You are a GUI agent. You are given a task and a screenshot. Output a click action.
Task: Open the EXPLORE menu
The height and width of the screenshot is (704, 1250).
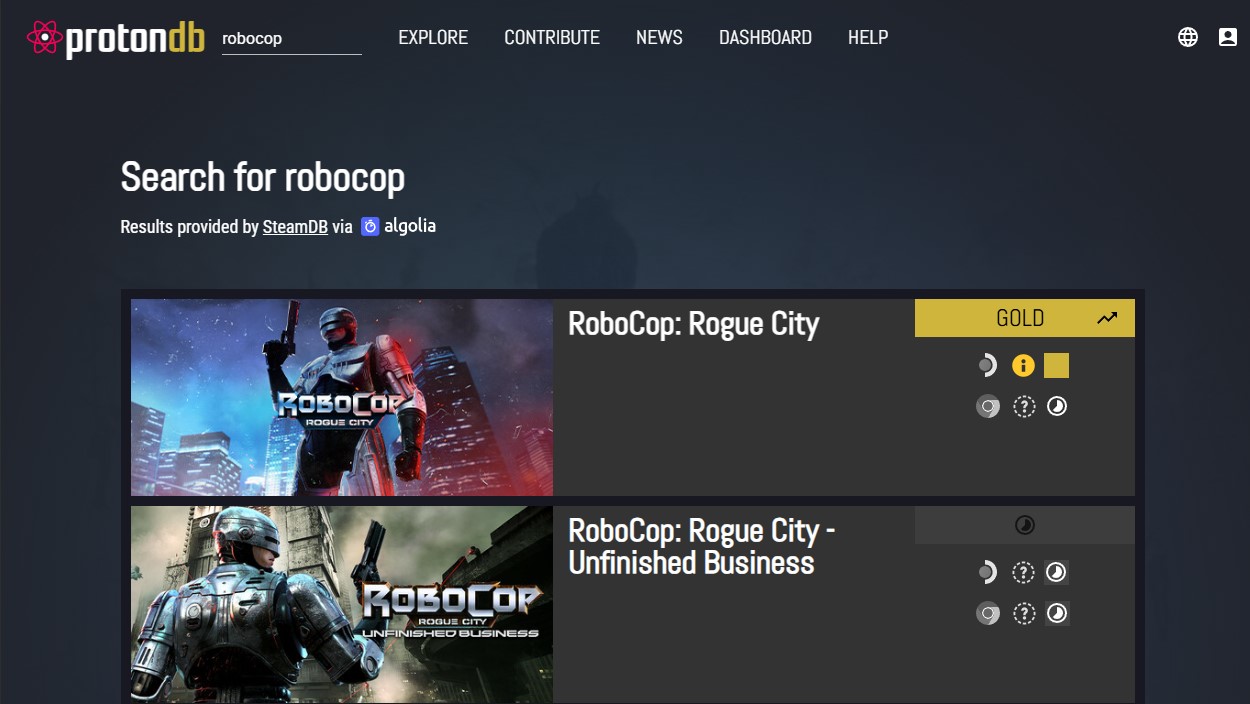click(433, 37)
